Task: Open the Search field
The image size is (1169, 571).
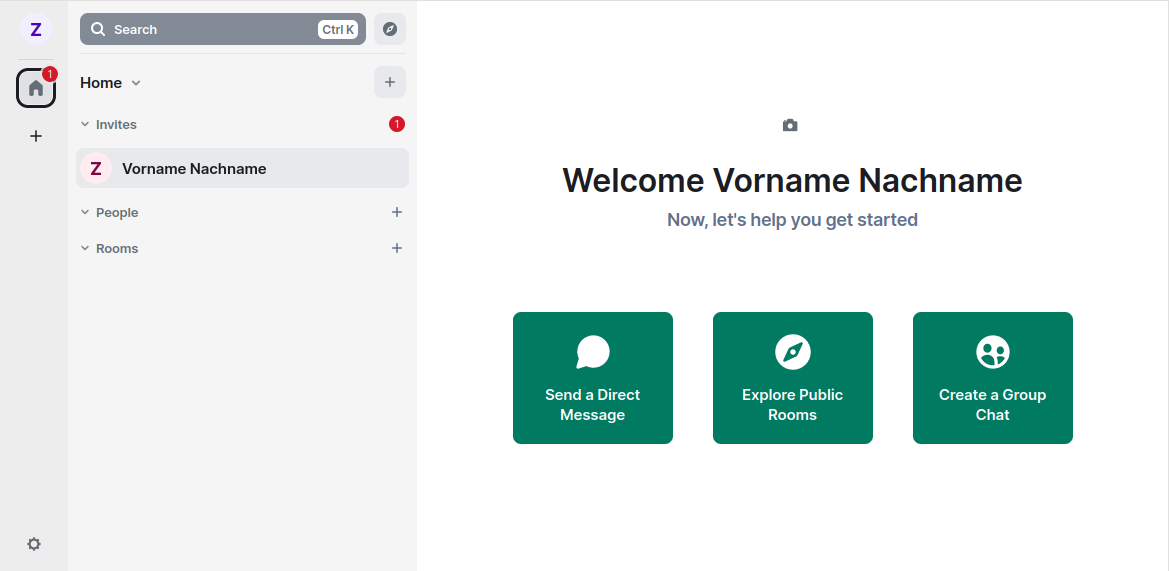Action: (223, 29)
